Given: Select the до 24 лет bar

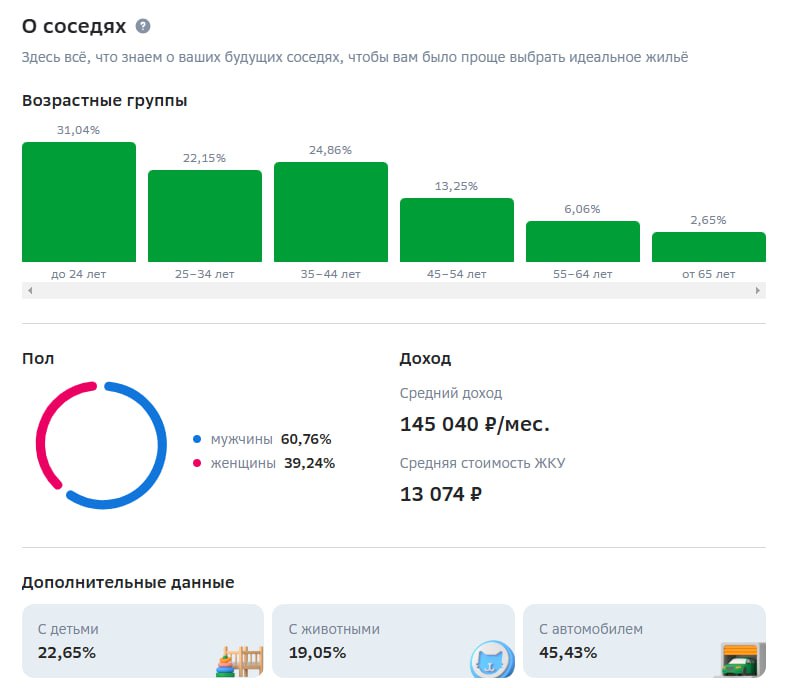Looking at the screenshot, I should click(79, 202).
